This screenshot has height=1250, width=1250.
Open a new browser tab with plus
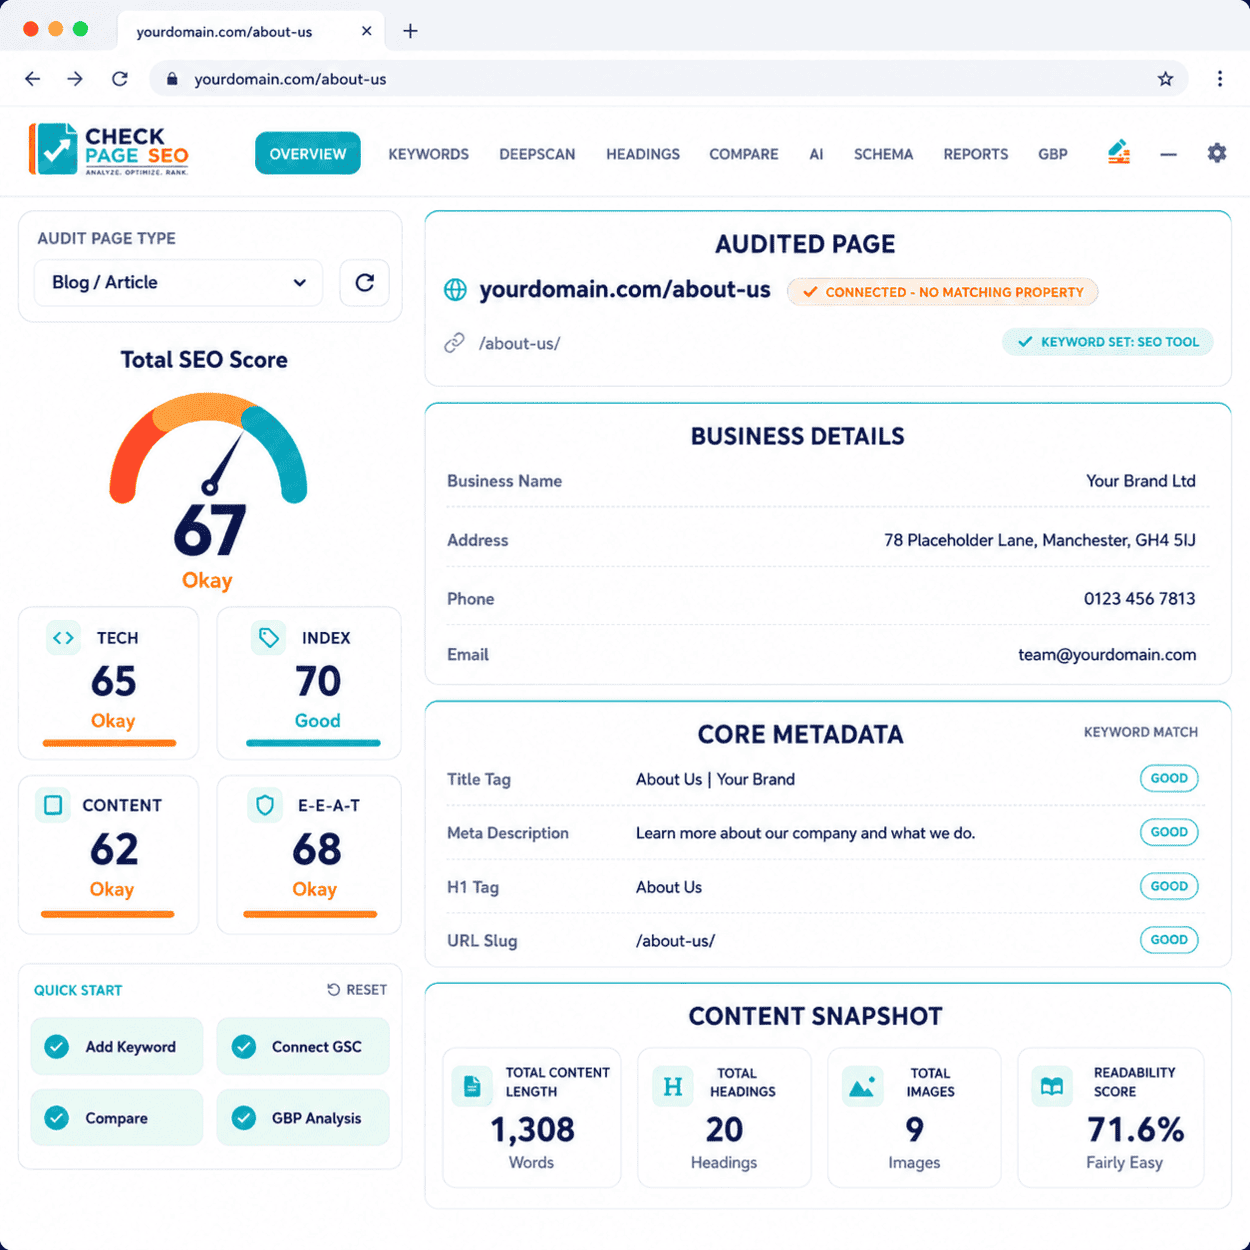(x=410, y=31)
